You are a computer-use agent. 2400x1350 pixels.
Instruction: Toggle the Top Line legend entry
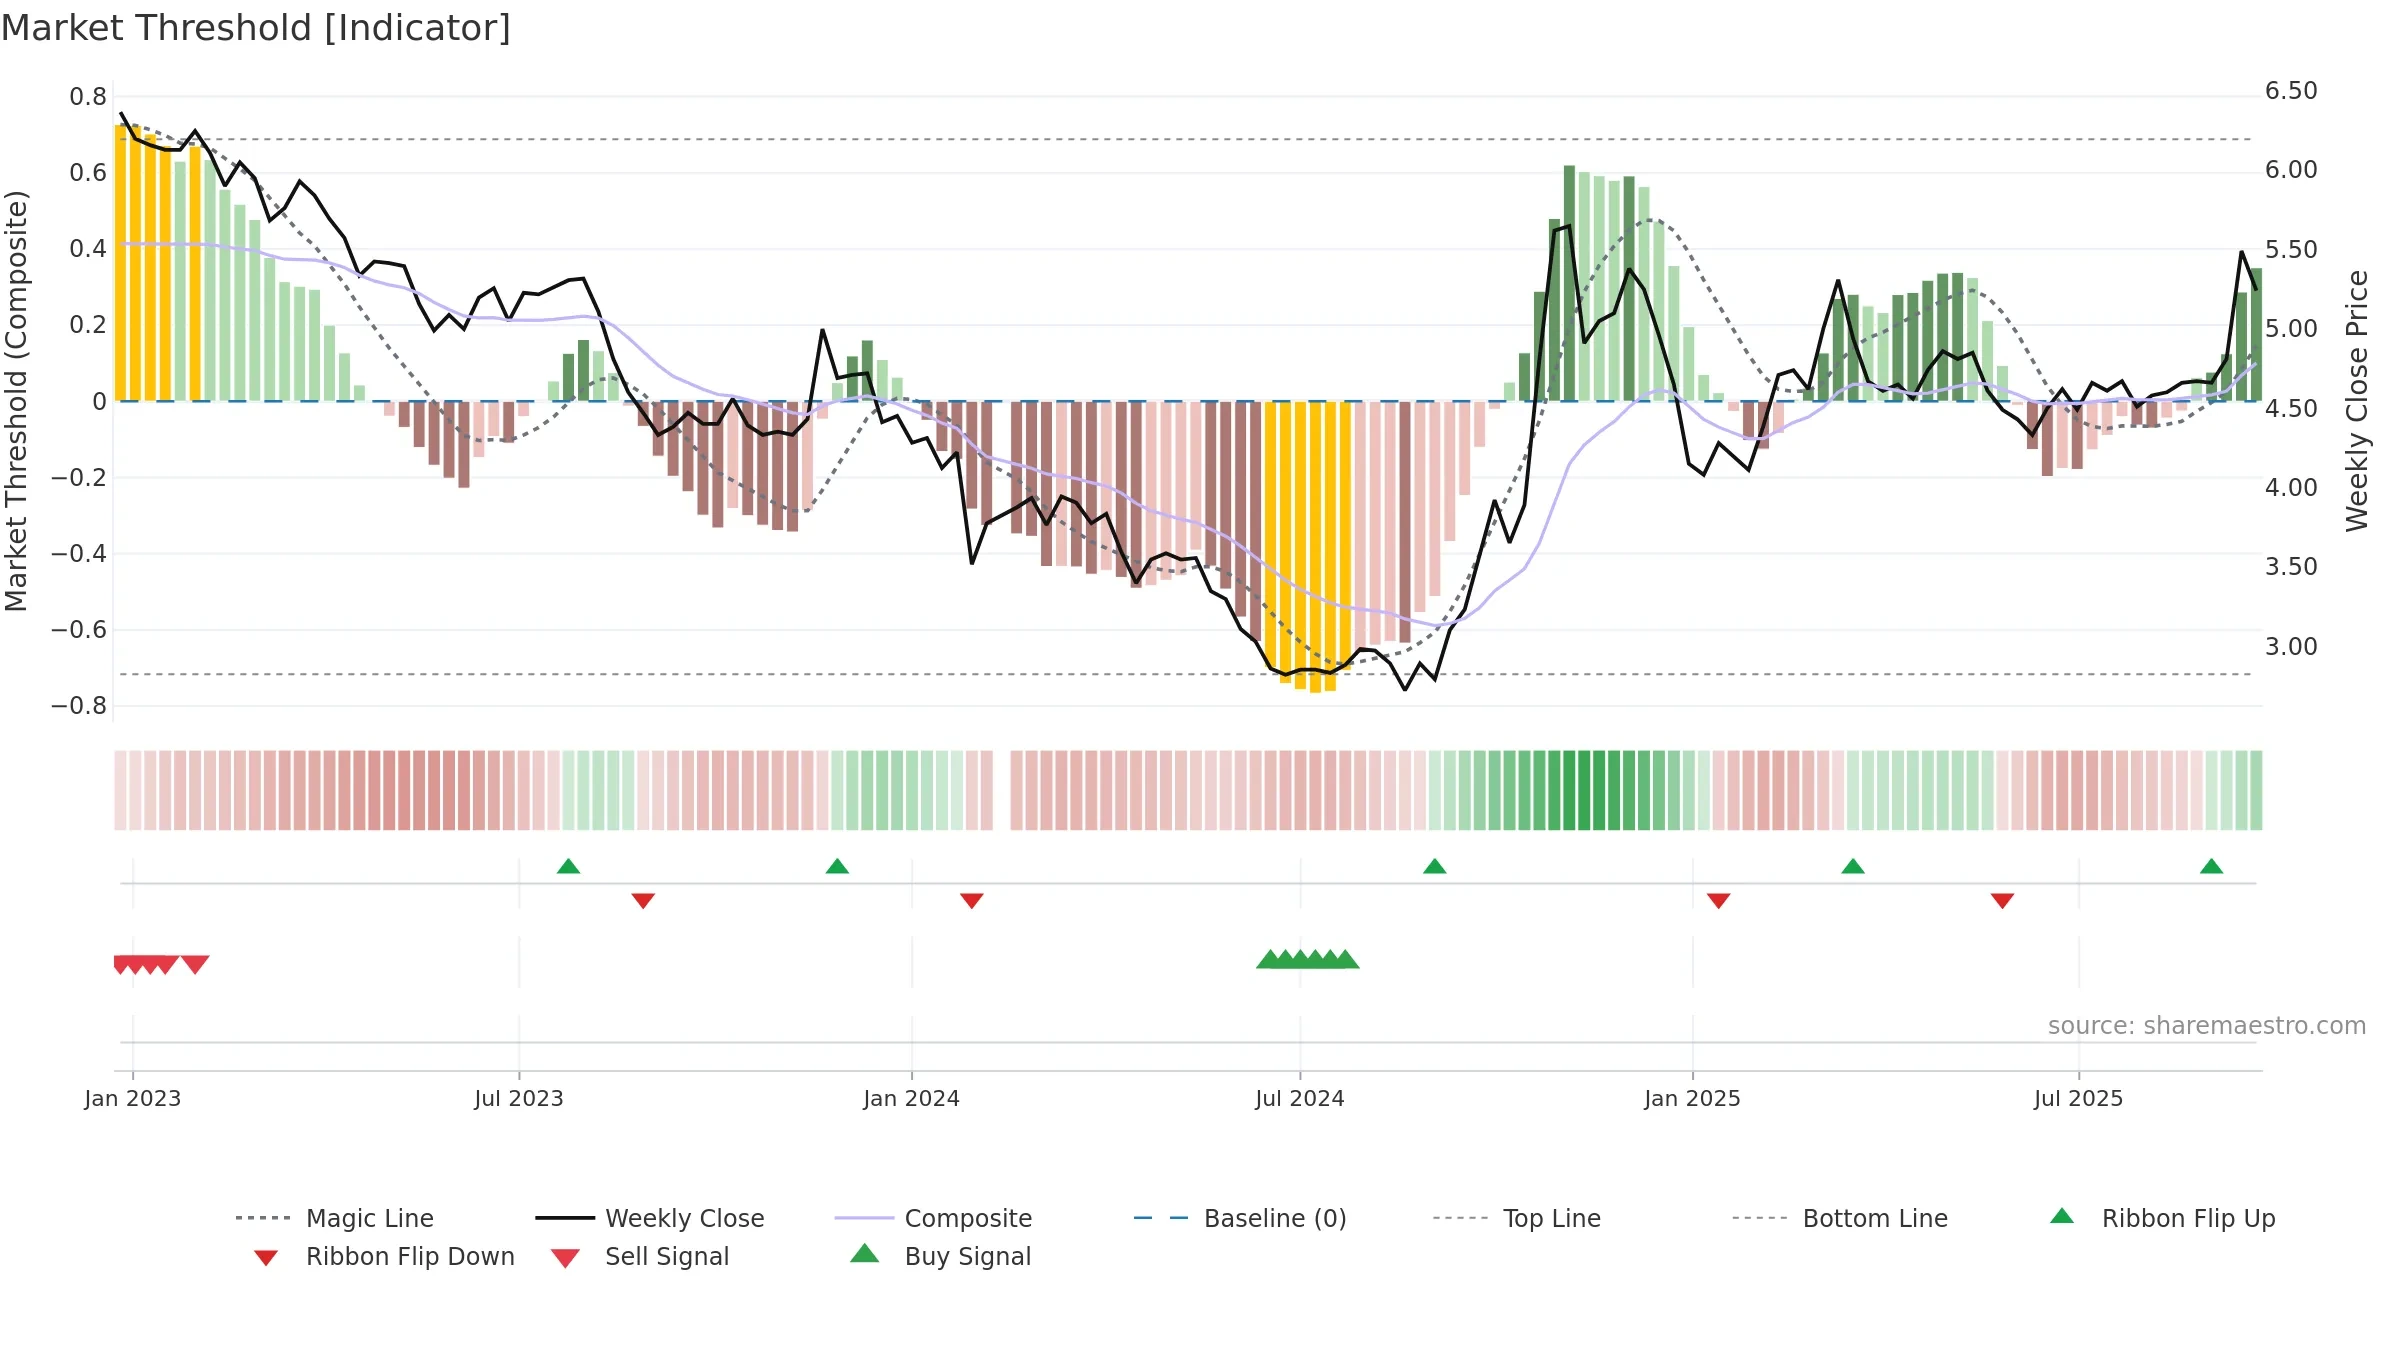(x=1516, y=1218)
